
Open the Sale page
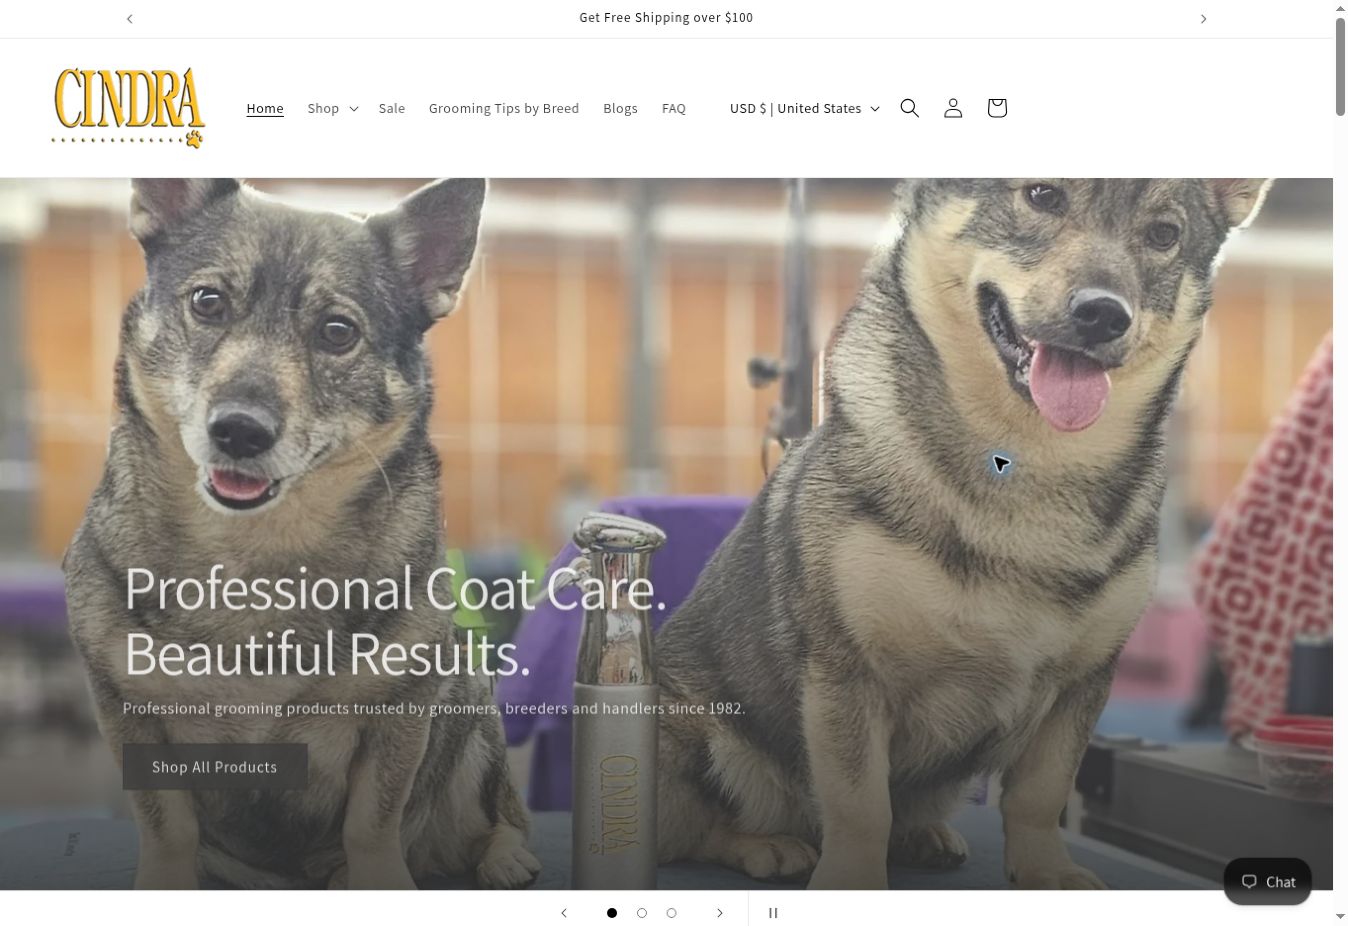[x=392, y=108]
